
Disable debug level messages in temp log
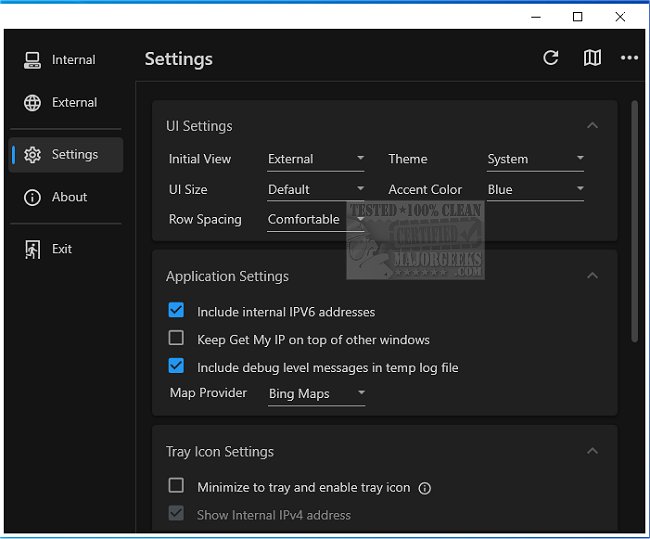[177, 367]
